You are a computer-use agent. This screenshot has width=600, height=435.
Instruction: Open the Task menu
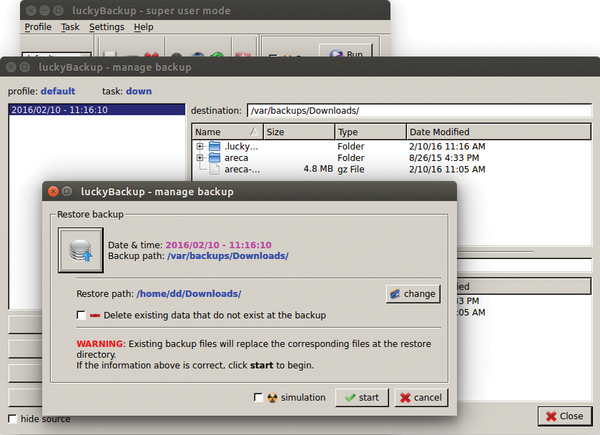point(70,27)
